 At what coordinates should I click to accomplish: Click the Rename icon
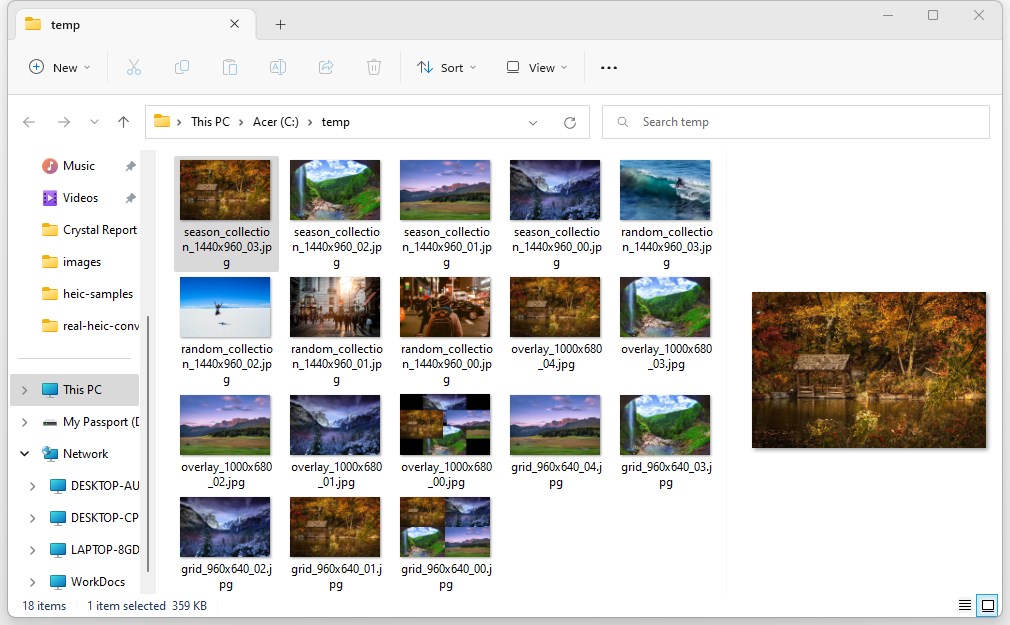(278, 67)
